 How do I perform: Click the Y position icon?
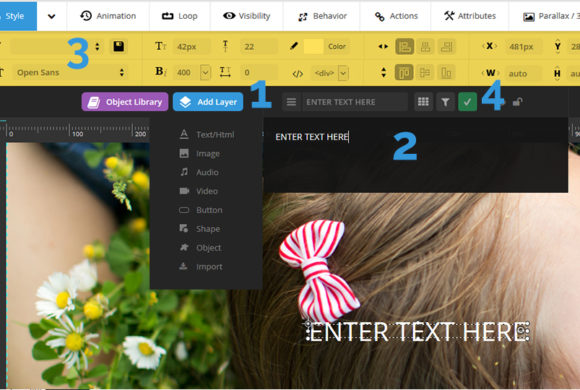557,47
